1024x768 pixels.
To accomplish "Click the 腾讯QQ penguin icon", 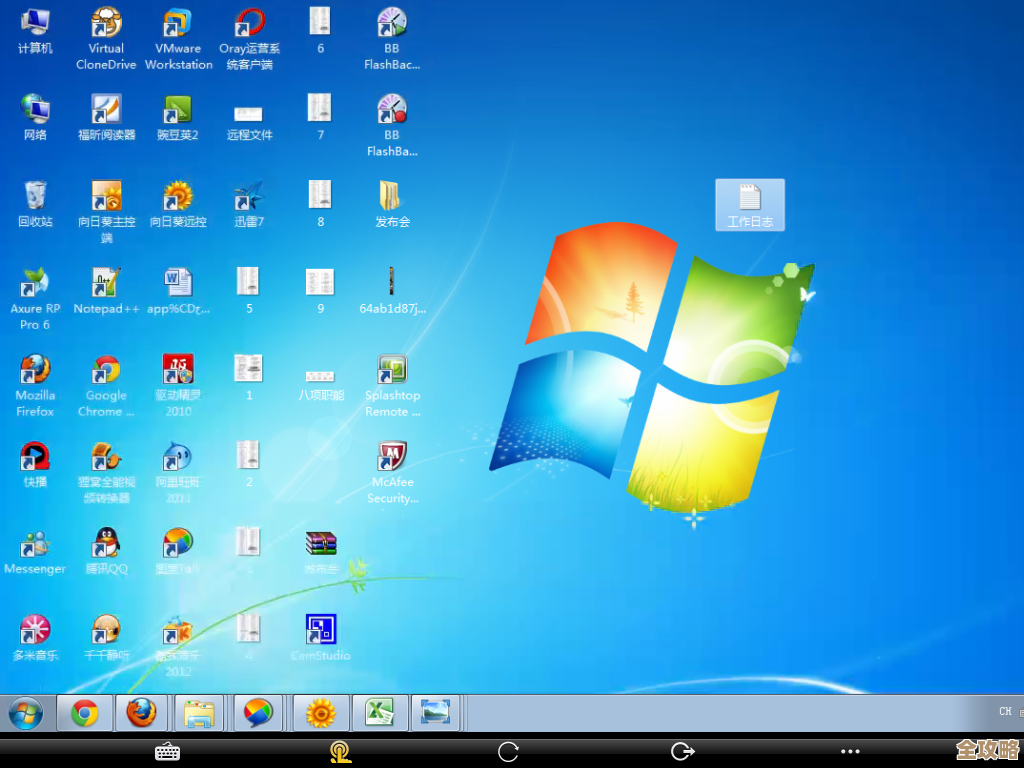I will 106,543.
